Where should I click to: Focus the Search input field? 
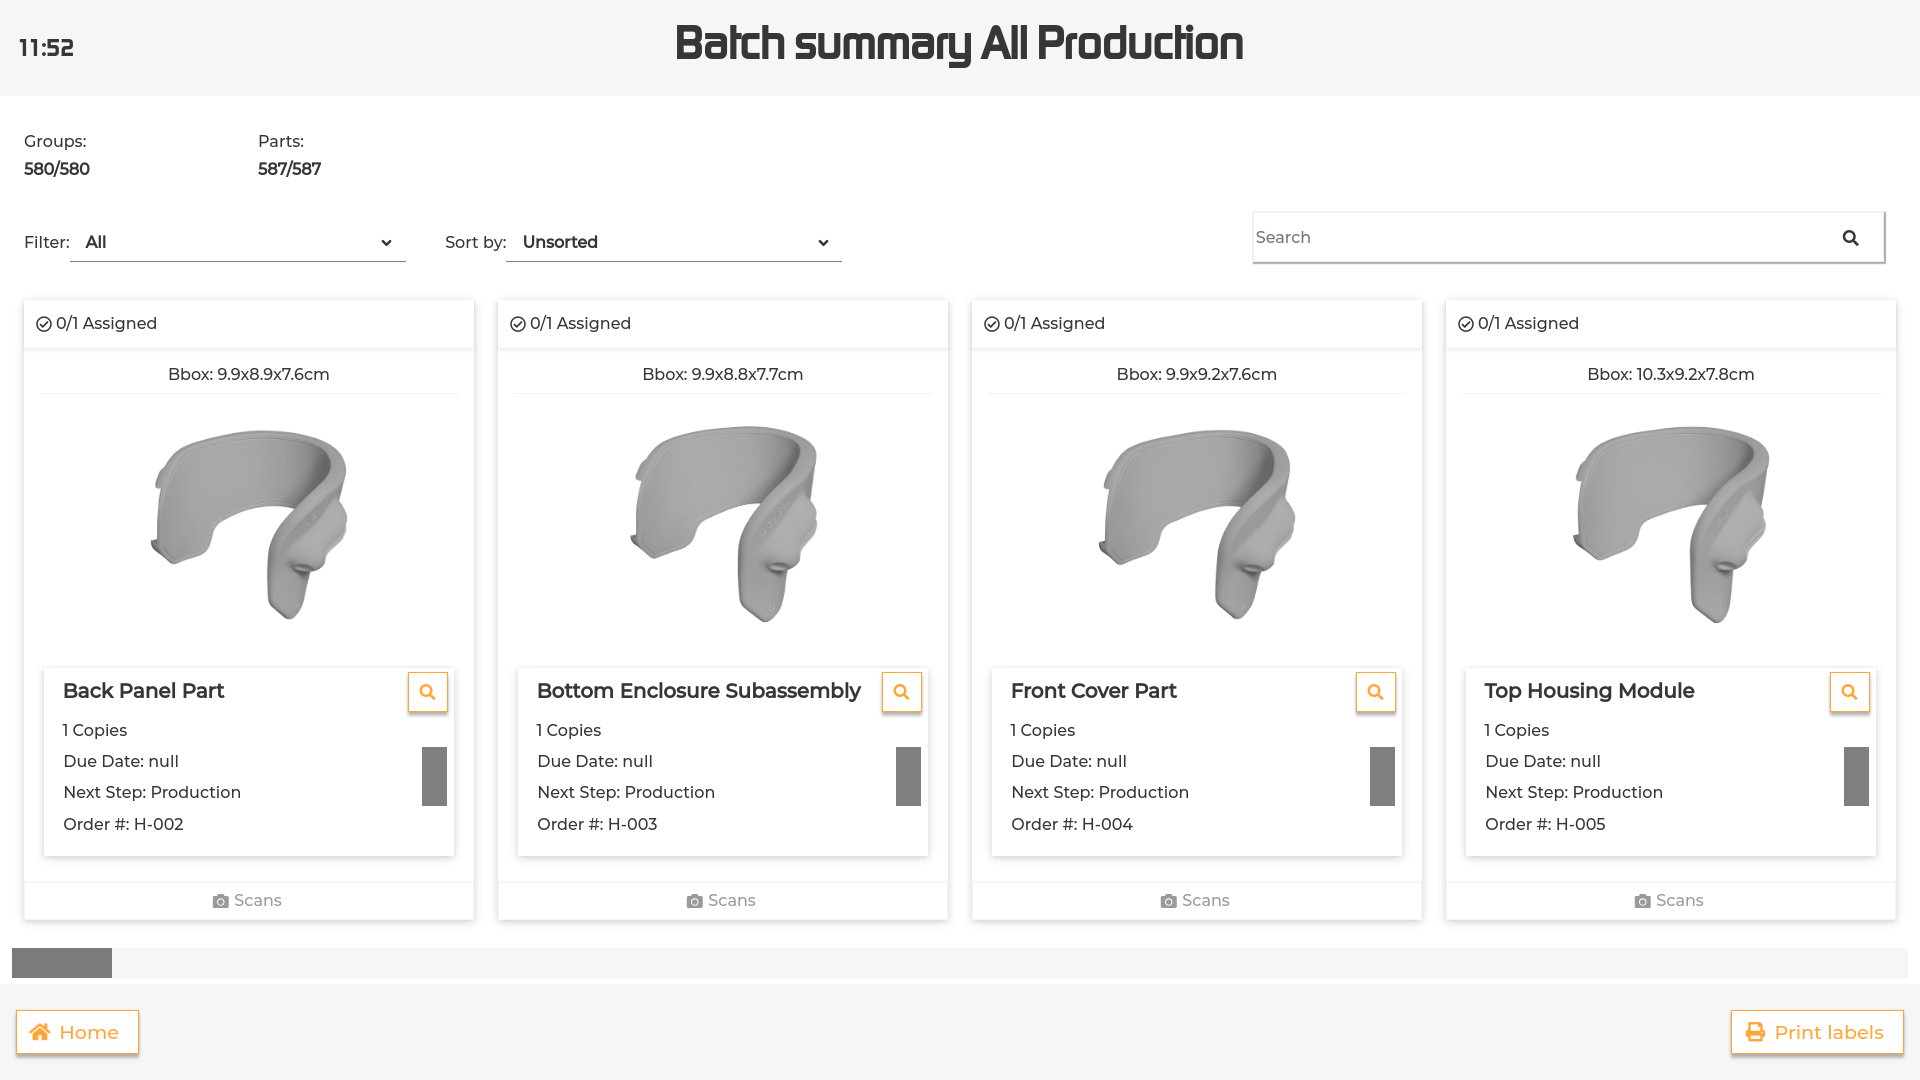pos(1540,238)
